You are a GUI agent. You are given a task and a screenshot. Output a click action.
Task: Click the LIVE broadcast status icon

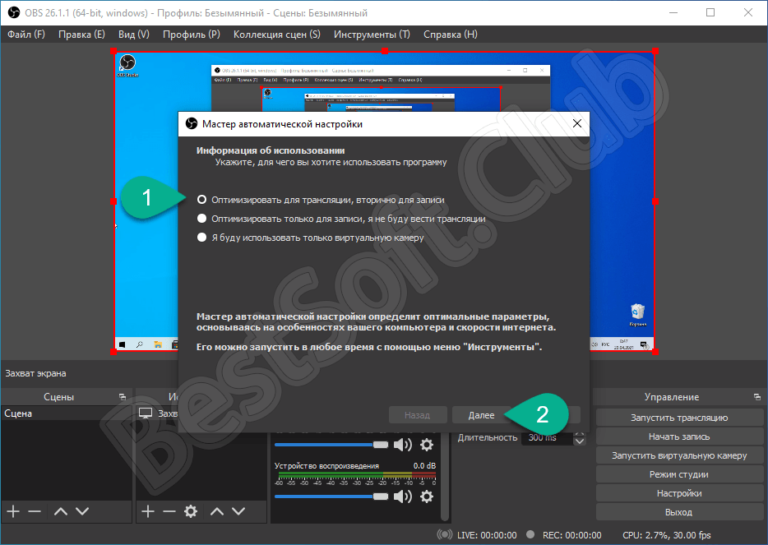pyautogui.click(x=445, y=535)
